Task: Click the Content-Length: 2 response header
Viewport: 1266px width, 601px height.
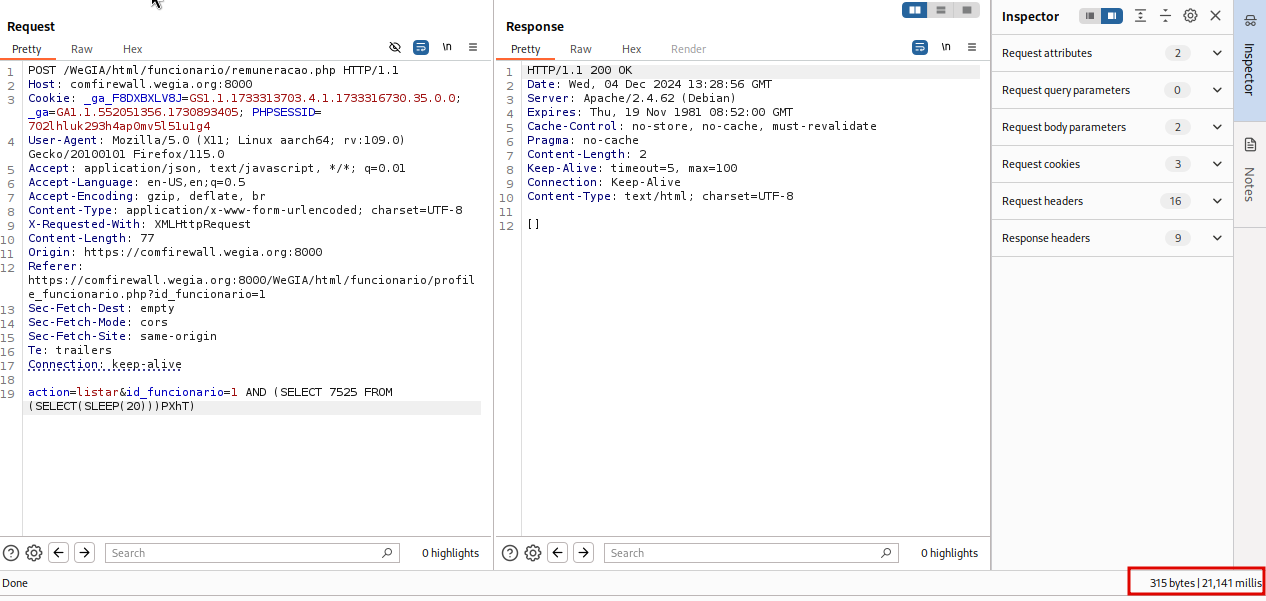Action: point(586,154)
